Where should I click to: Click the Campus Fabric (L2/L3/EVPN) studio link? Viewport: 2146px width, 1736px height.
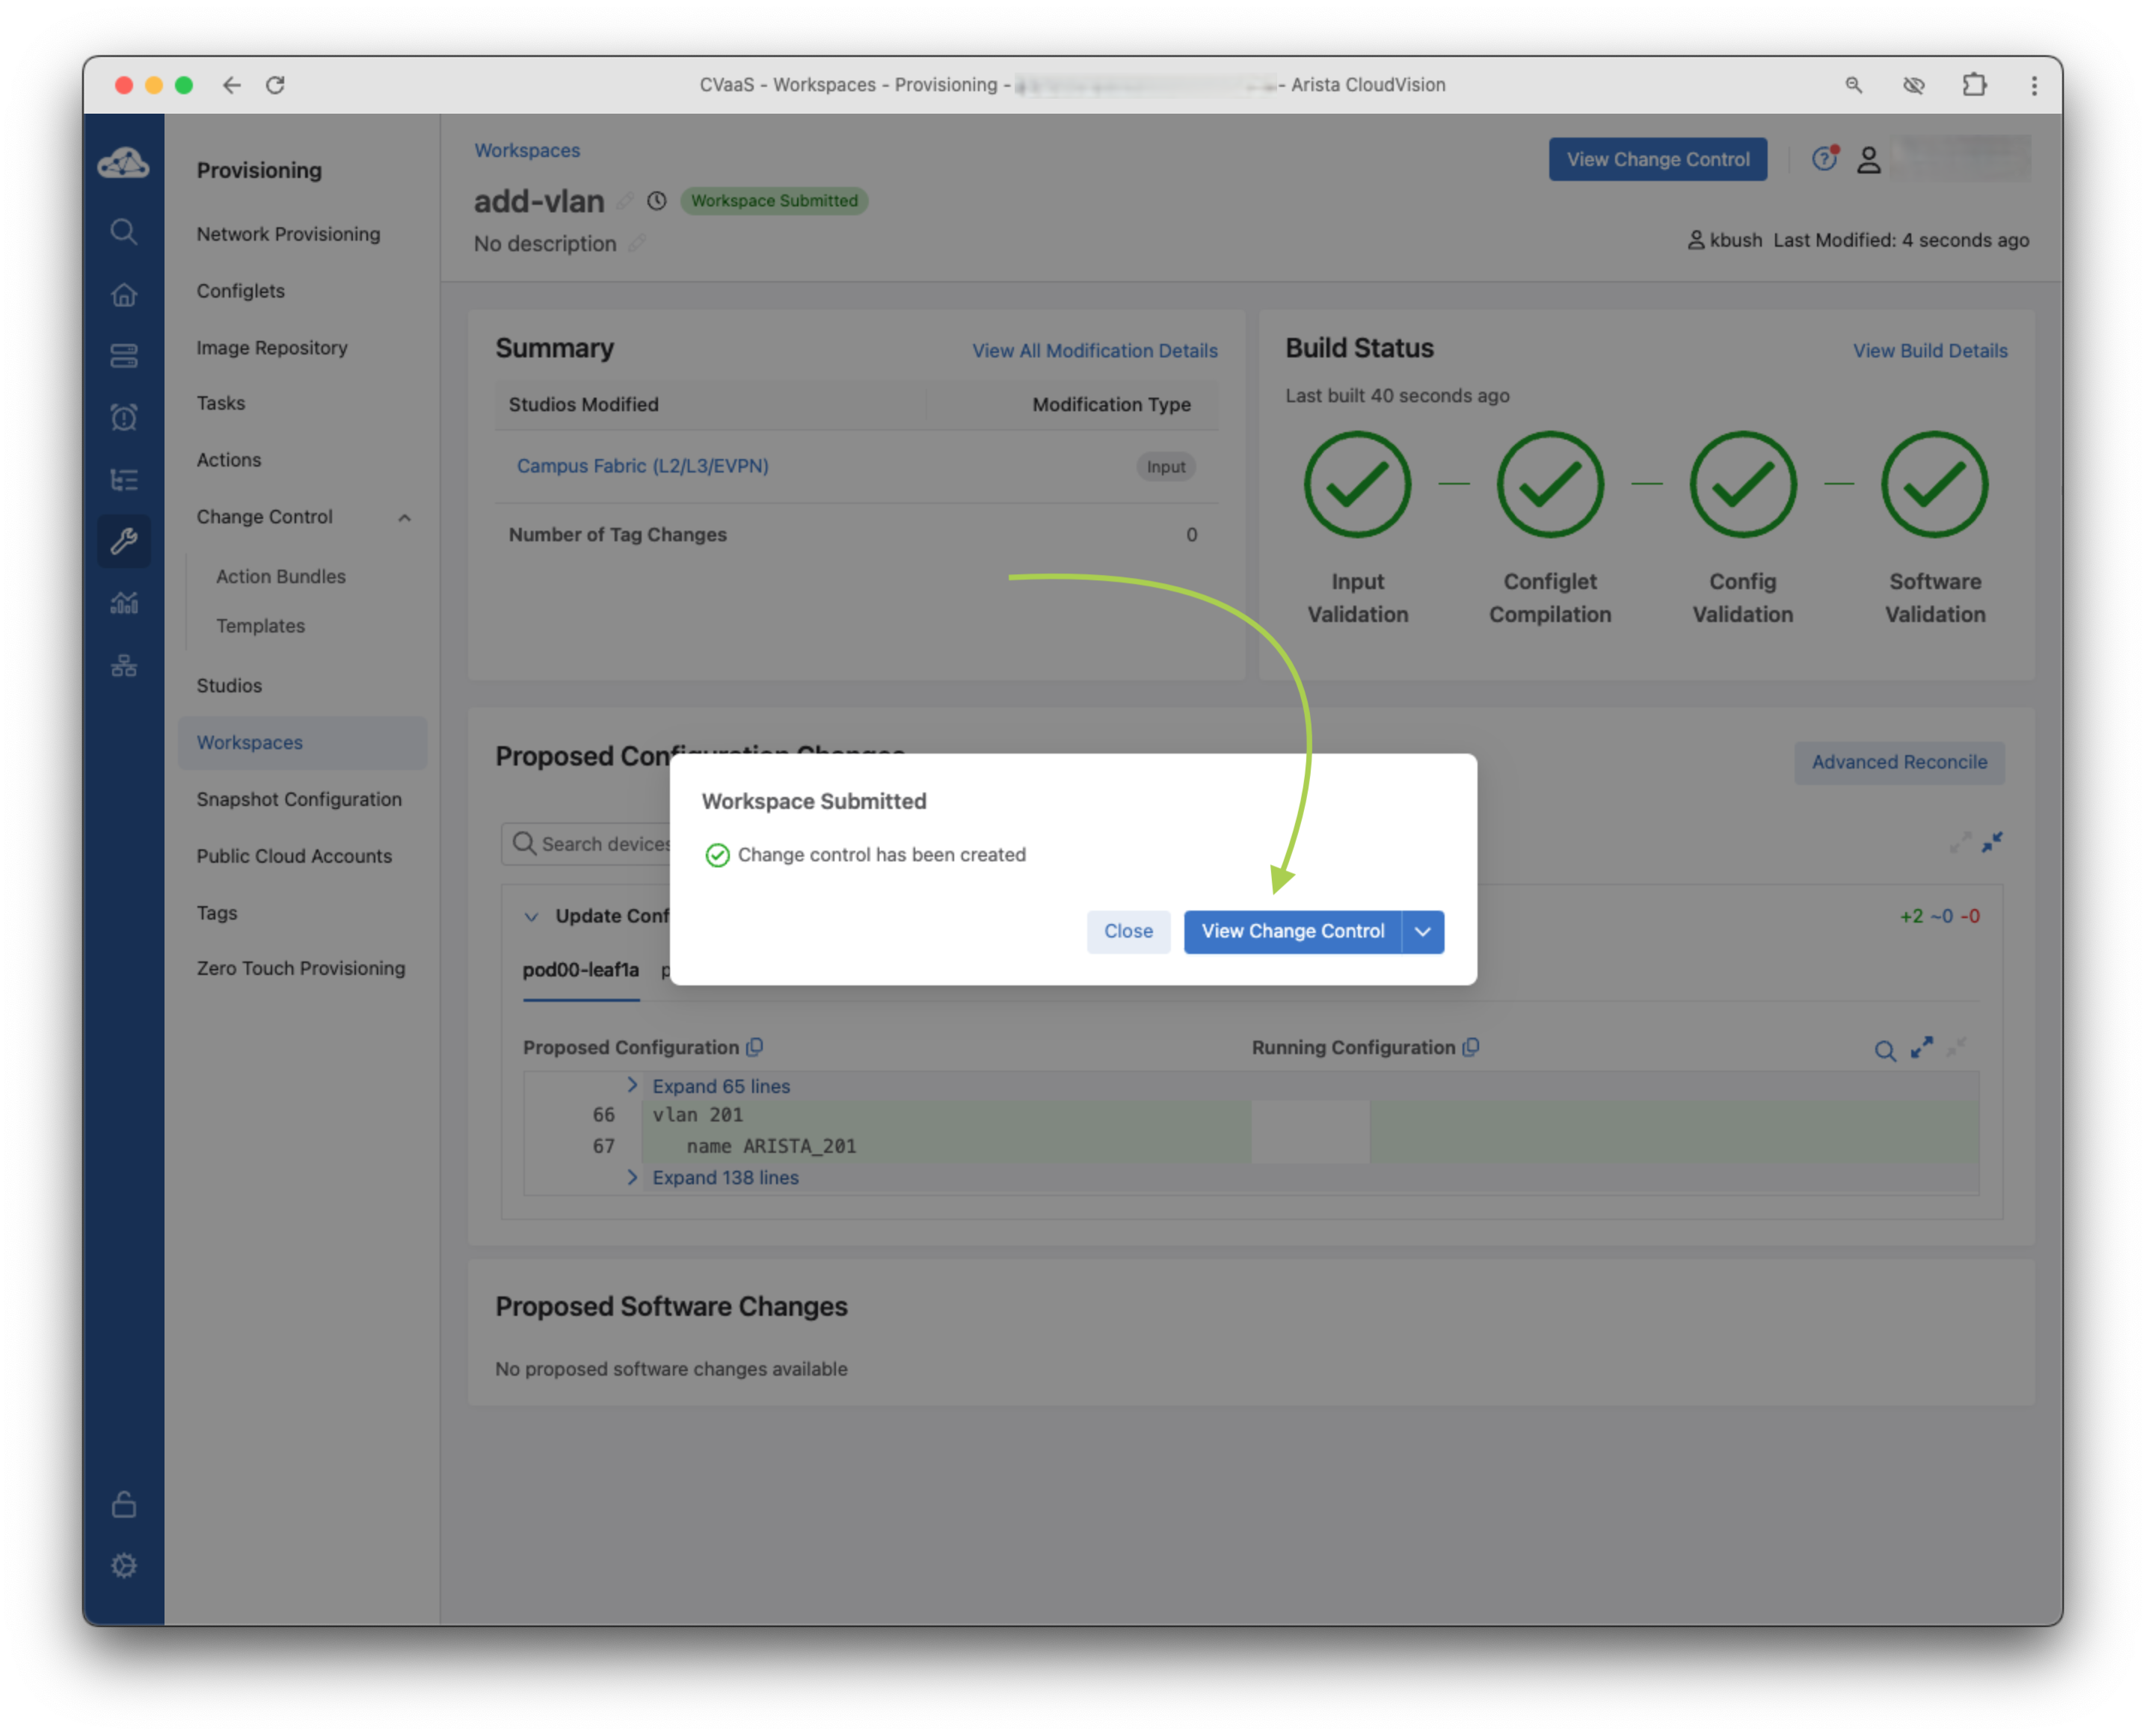(642, 466)
